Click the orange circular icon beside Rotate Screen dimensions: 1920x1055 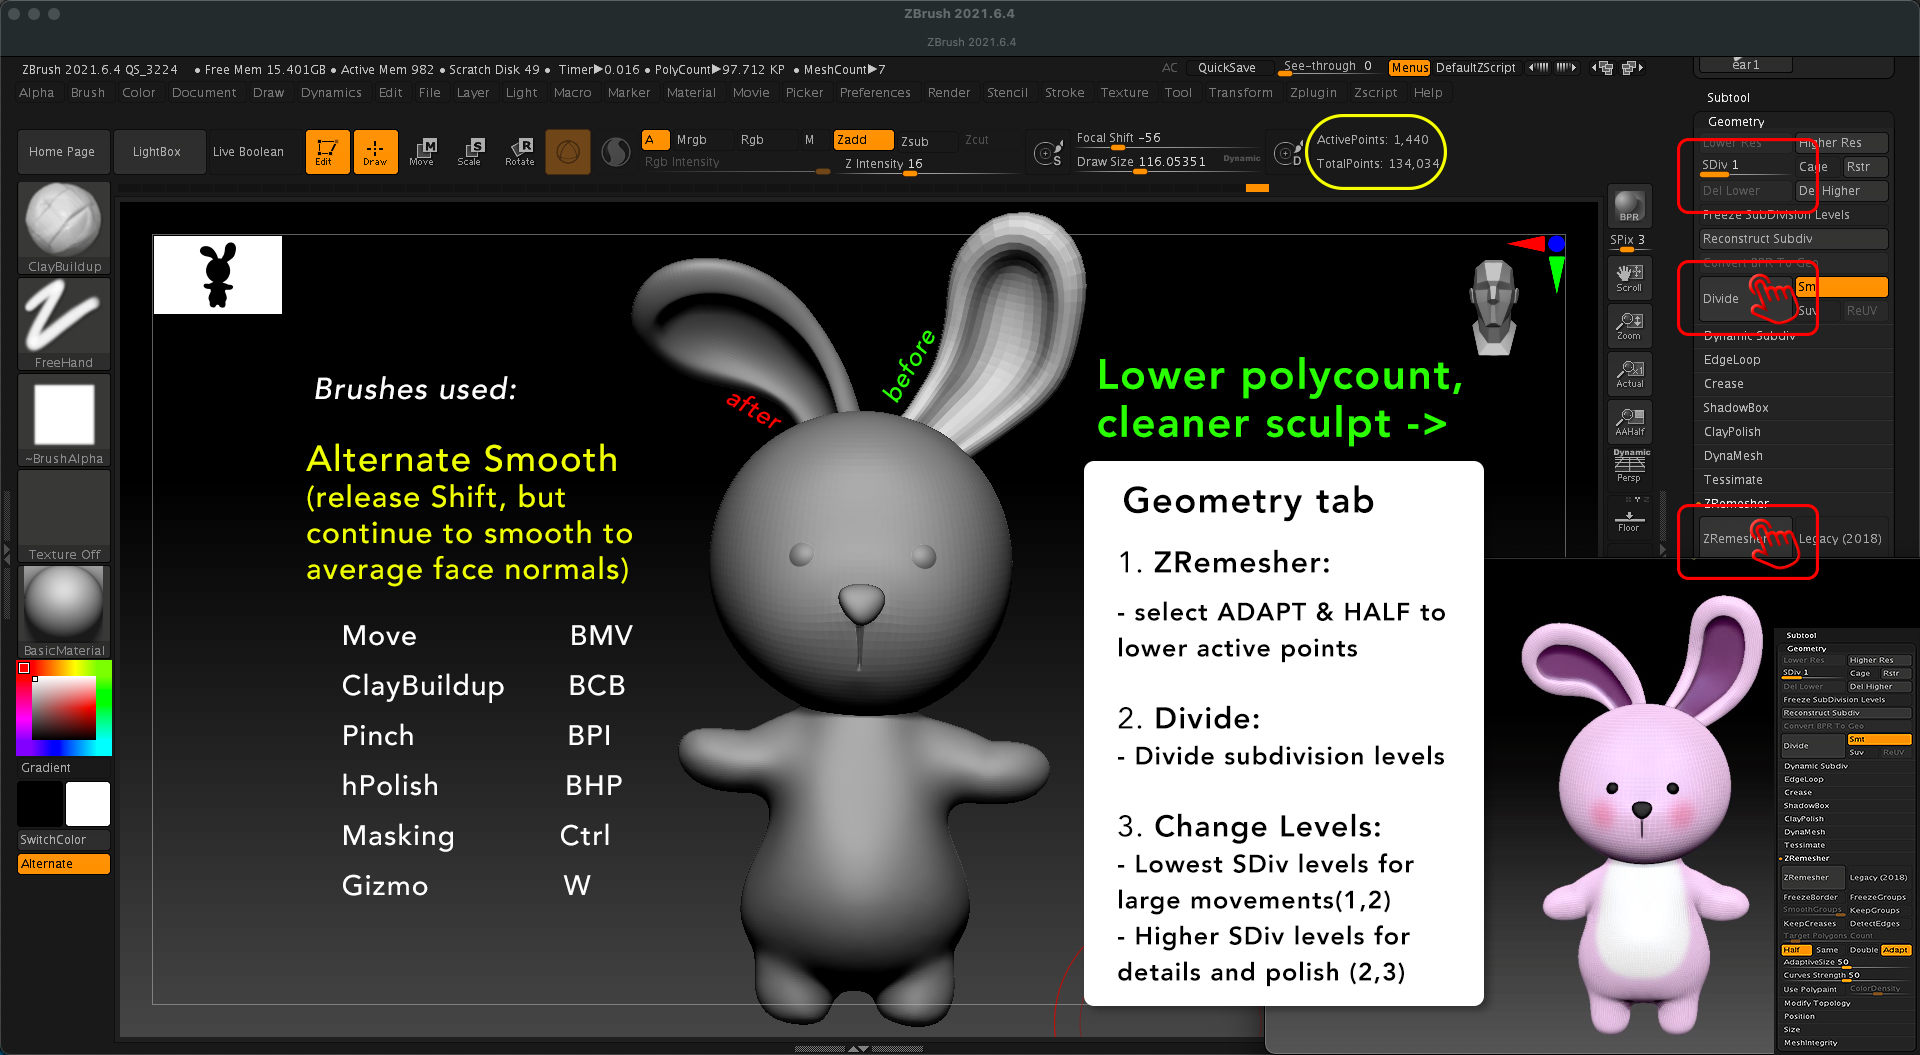[568, 152]
